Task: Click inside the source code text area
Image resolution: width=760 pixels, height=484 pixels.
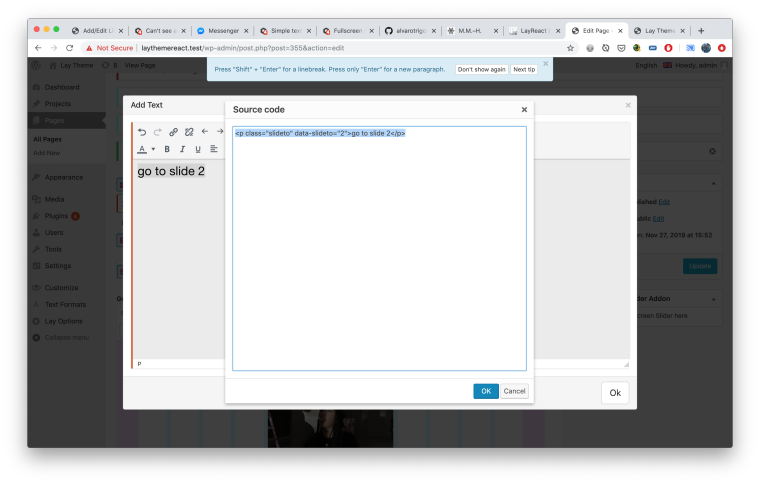Action: click(379, 250)
